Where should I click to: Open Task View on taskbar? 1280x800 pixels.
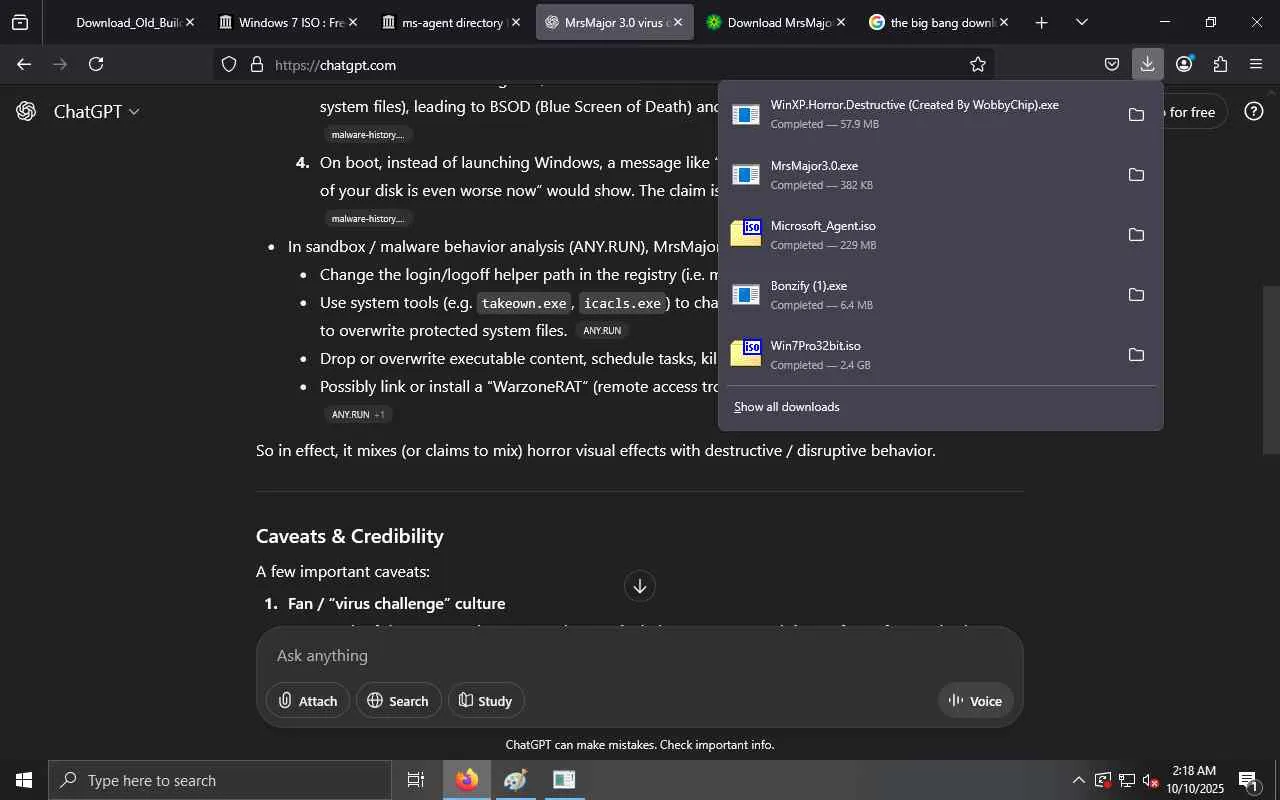(x=416, y=780)
